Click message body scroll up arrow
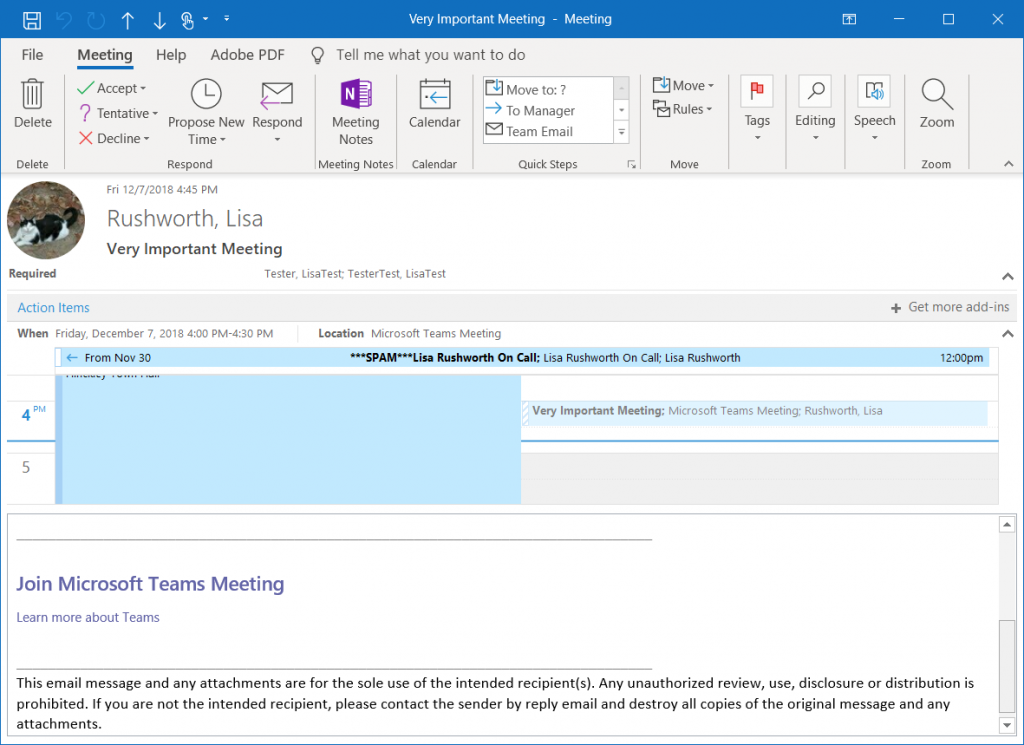1024x745 pixels. (x=1007, y=524)
